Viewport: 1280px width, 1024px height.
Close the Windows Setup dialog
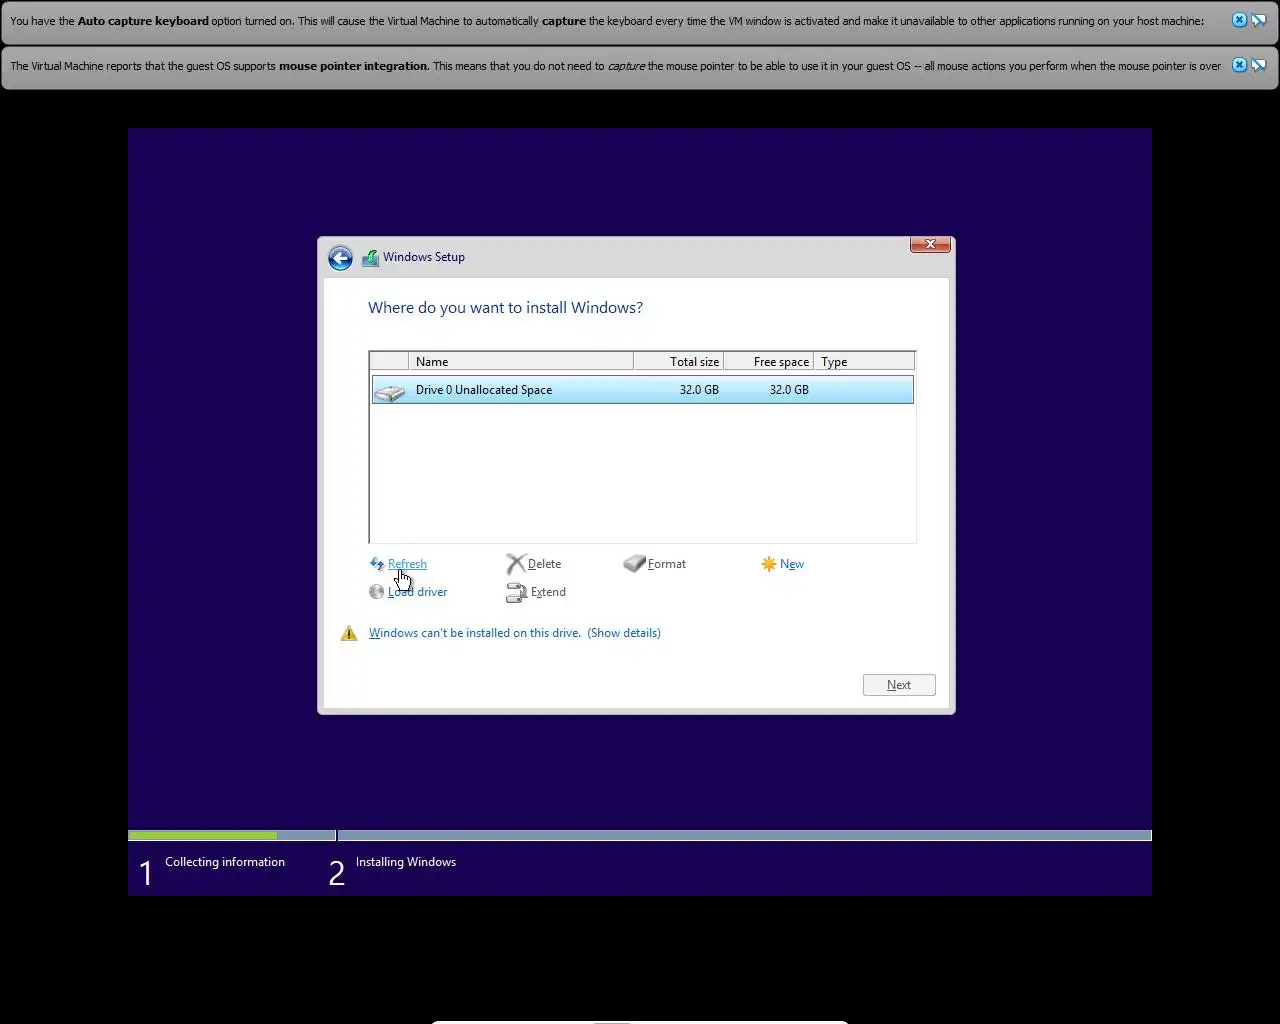pos(930,244)
